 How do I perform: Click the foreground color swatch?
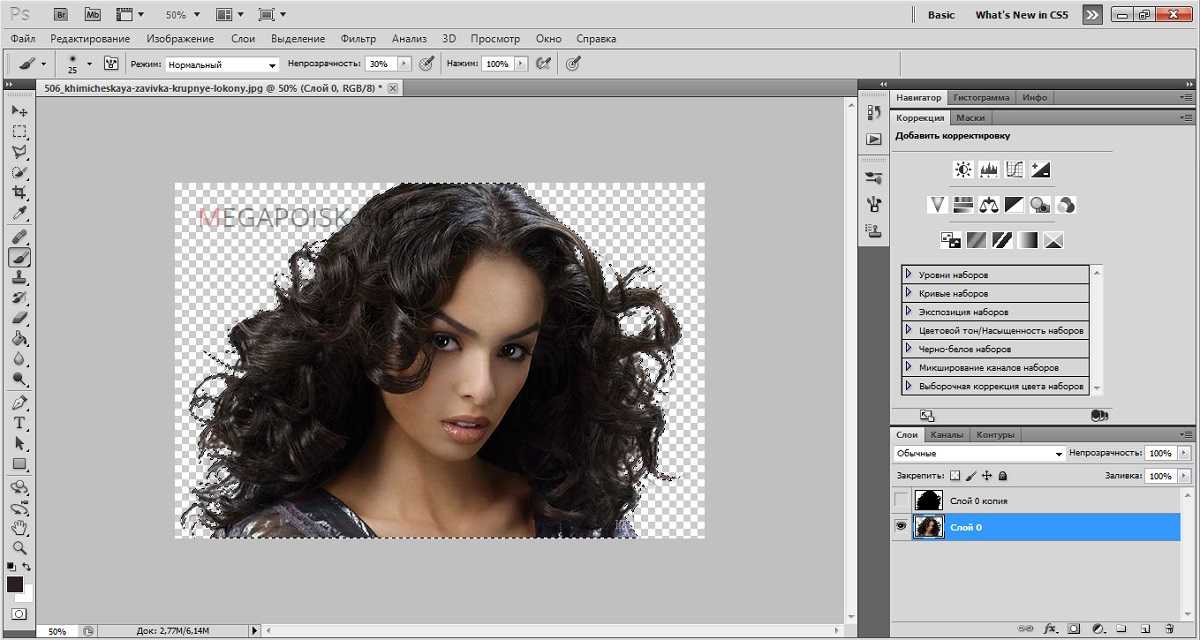pos(15,584)
